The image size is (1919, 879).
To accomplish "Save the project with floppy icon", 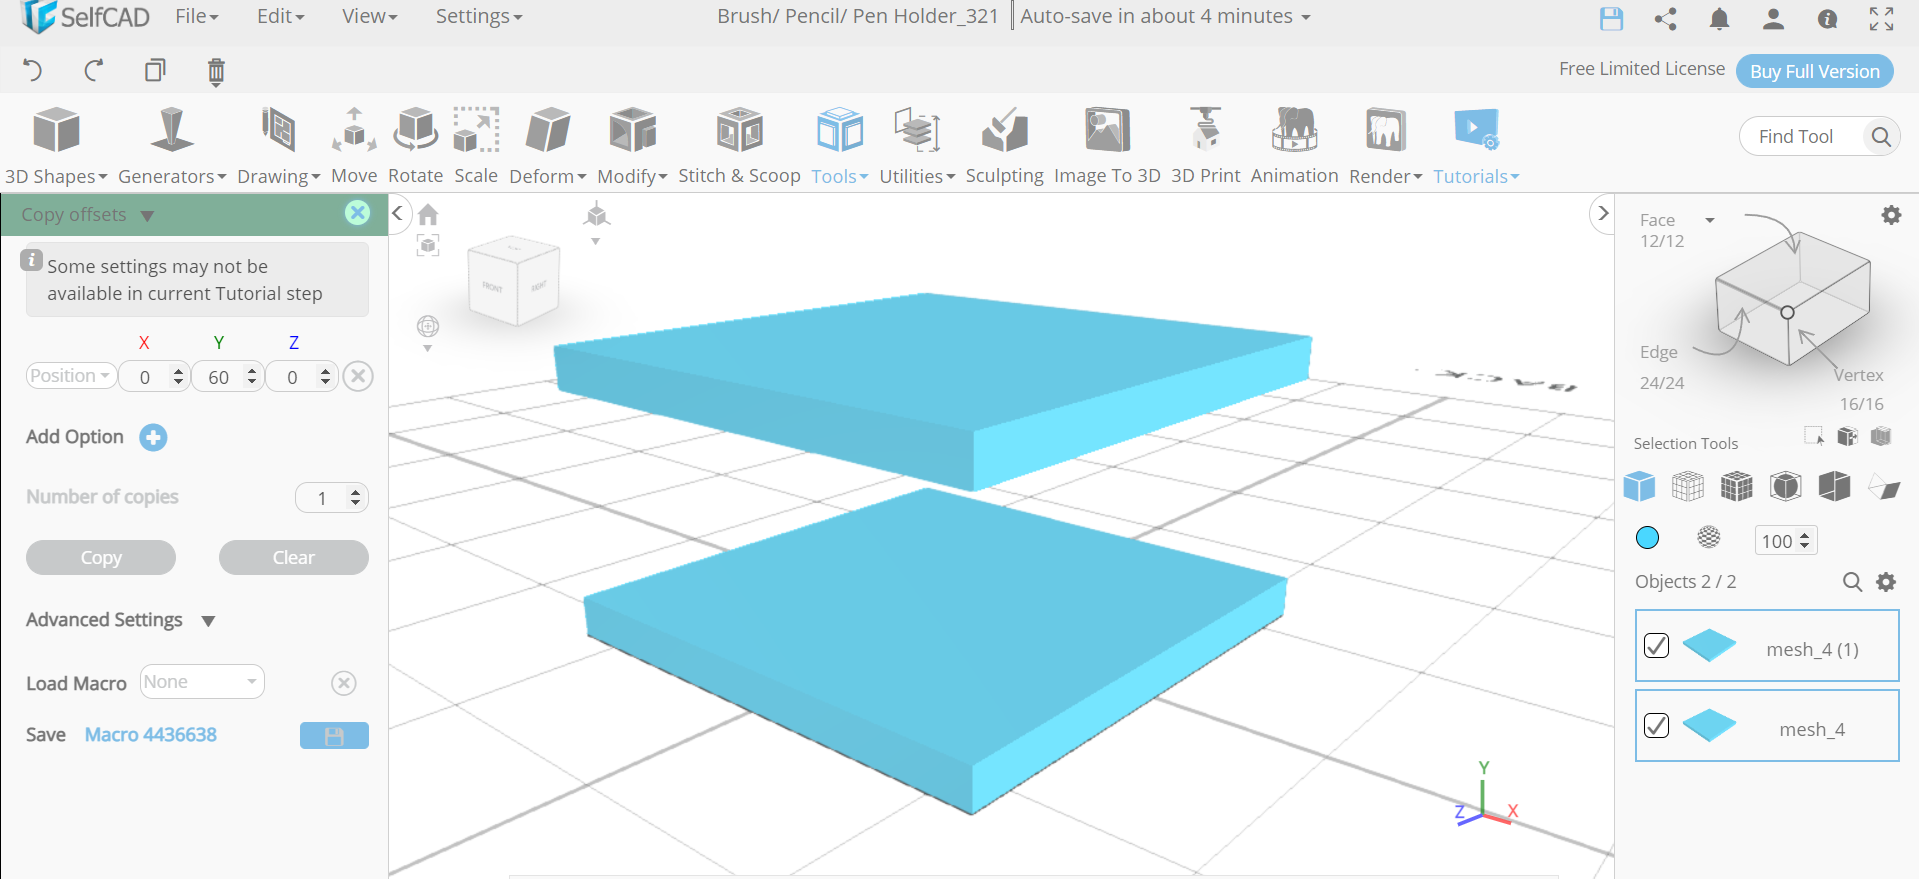I will click(x=1611, y=18).
